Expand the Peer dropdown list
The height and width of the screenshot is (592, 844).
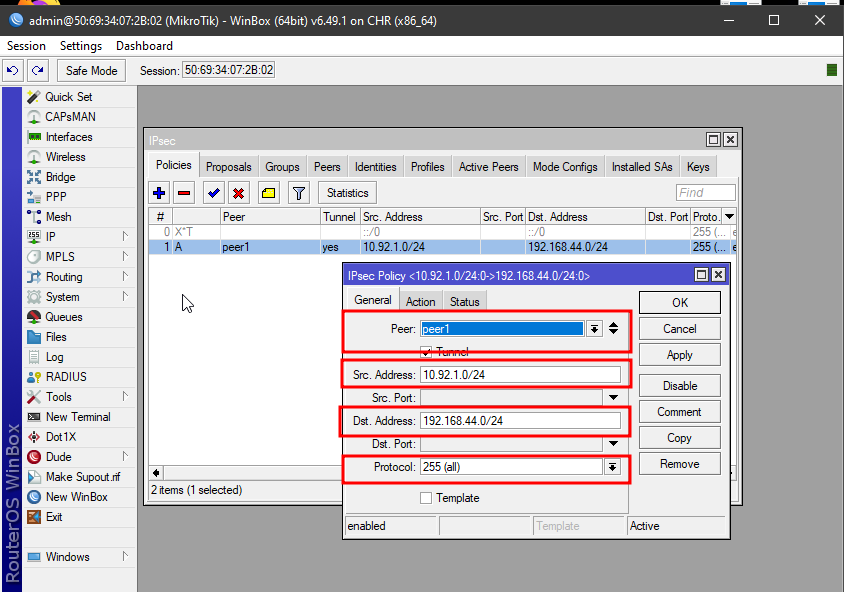[594, 329]
